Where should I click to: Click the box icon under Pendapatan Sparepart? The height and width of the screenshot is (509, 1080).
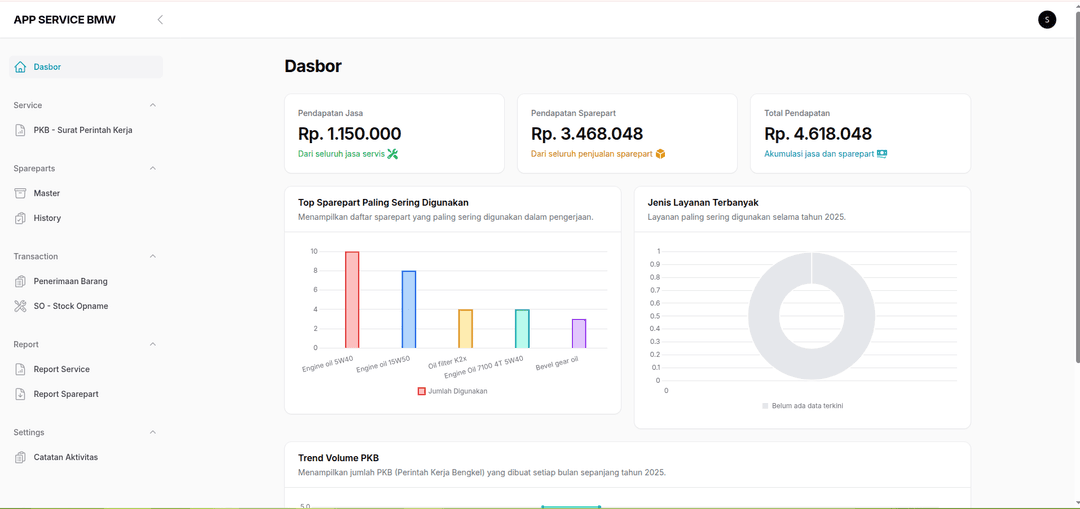pos(660,154)
